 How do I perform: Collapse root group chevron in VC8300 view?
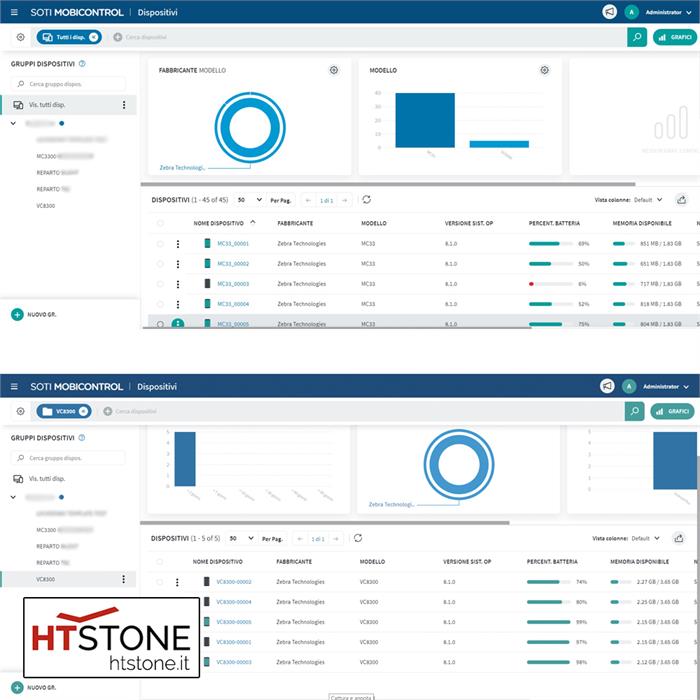13,497
